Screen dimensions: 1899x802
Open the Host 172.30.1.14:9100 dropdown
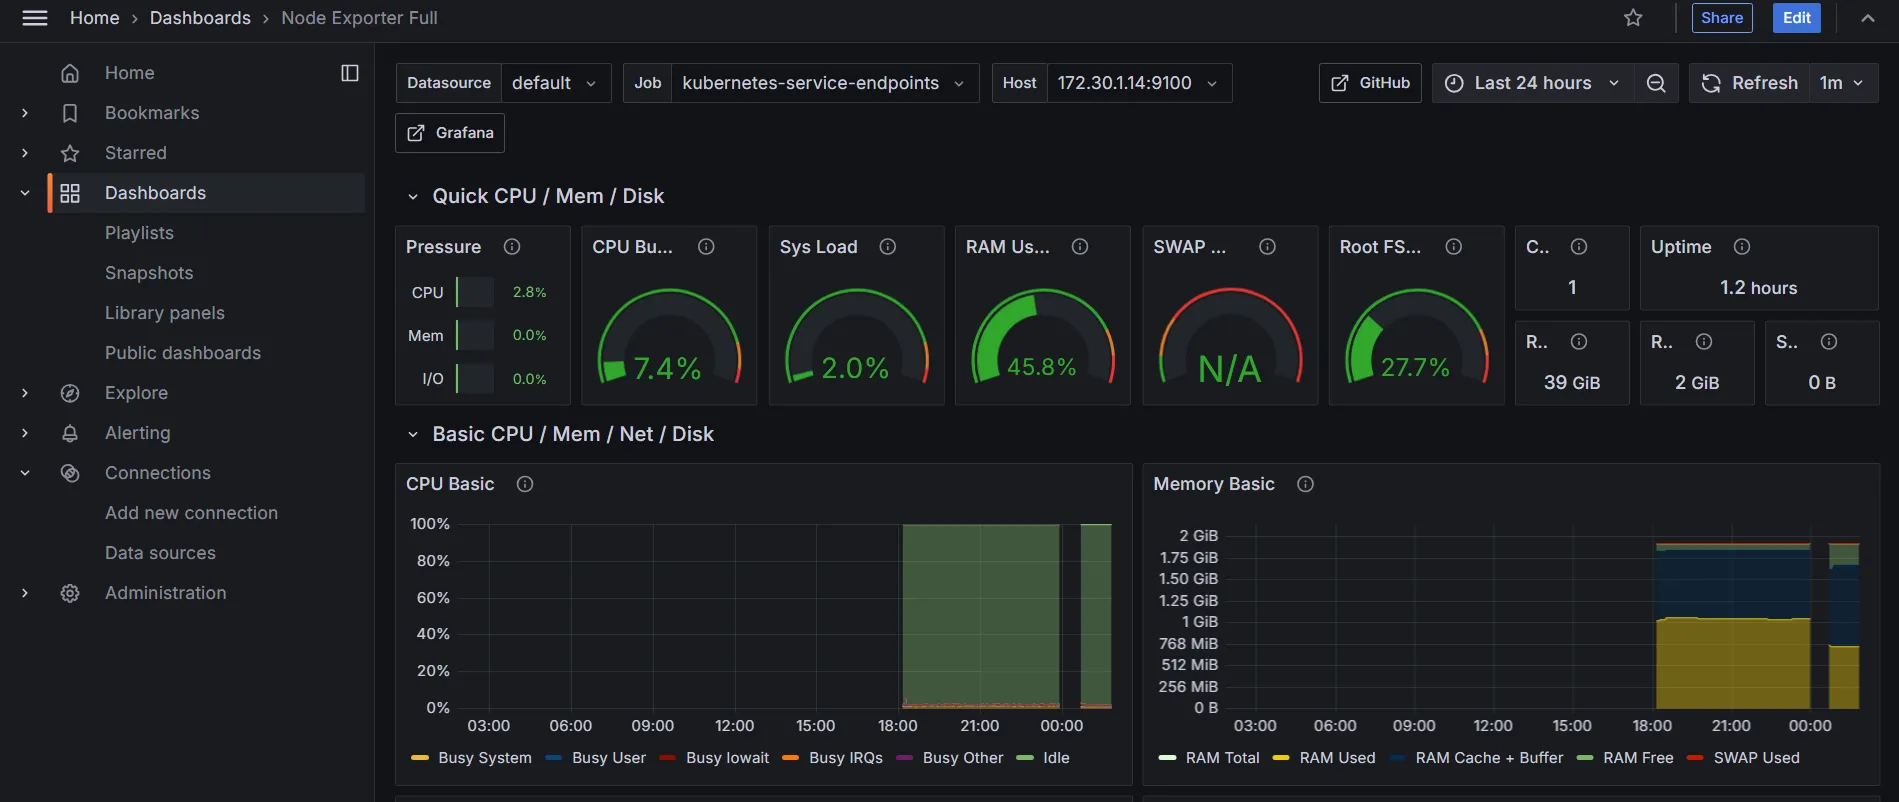pos(1139,83)
